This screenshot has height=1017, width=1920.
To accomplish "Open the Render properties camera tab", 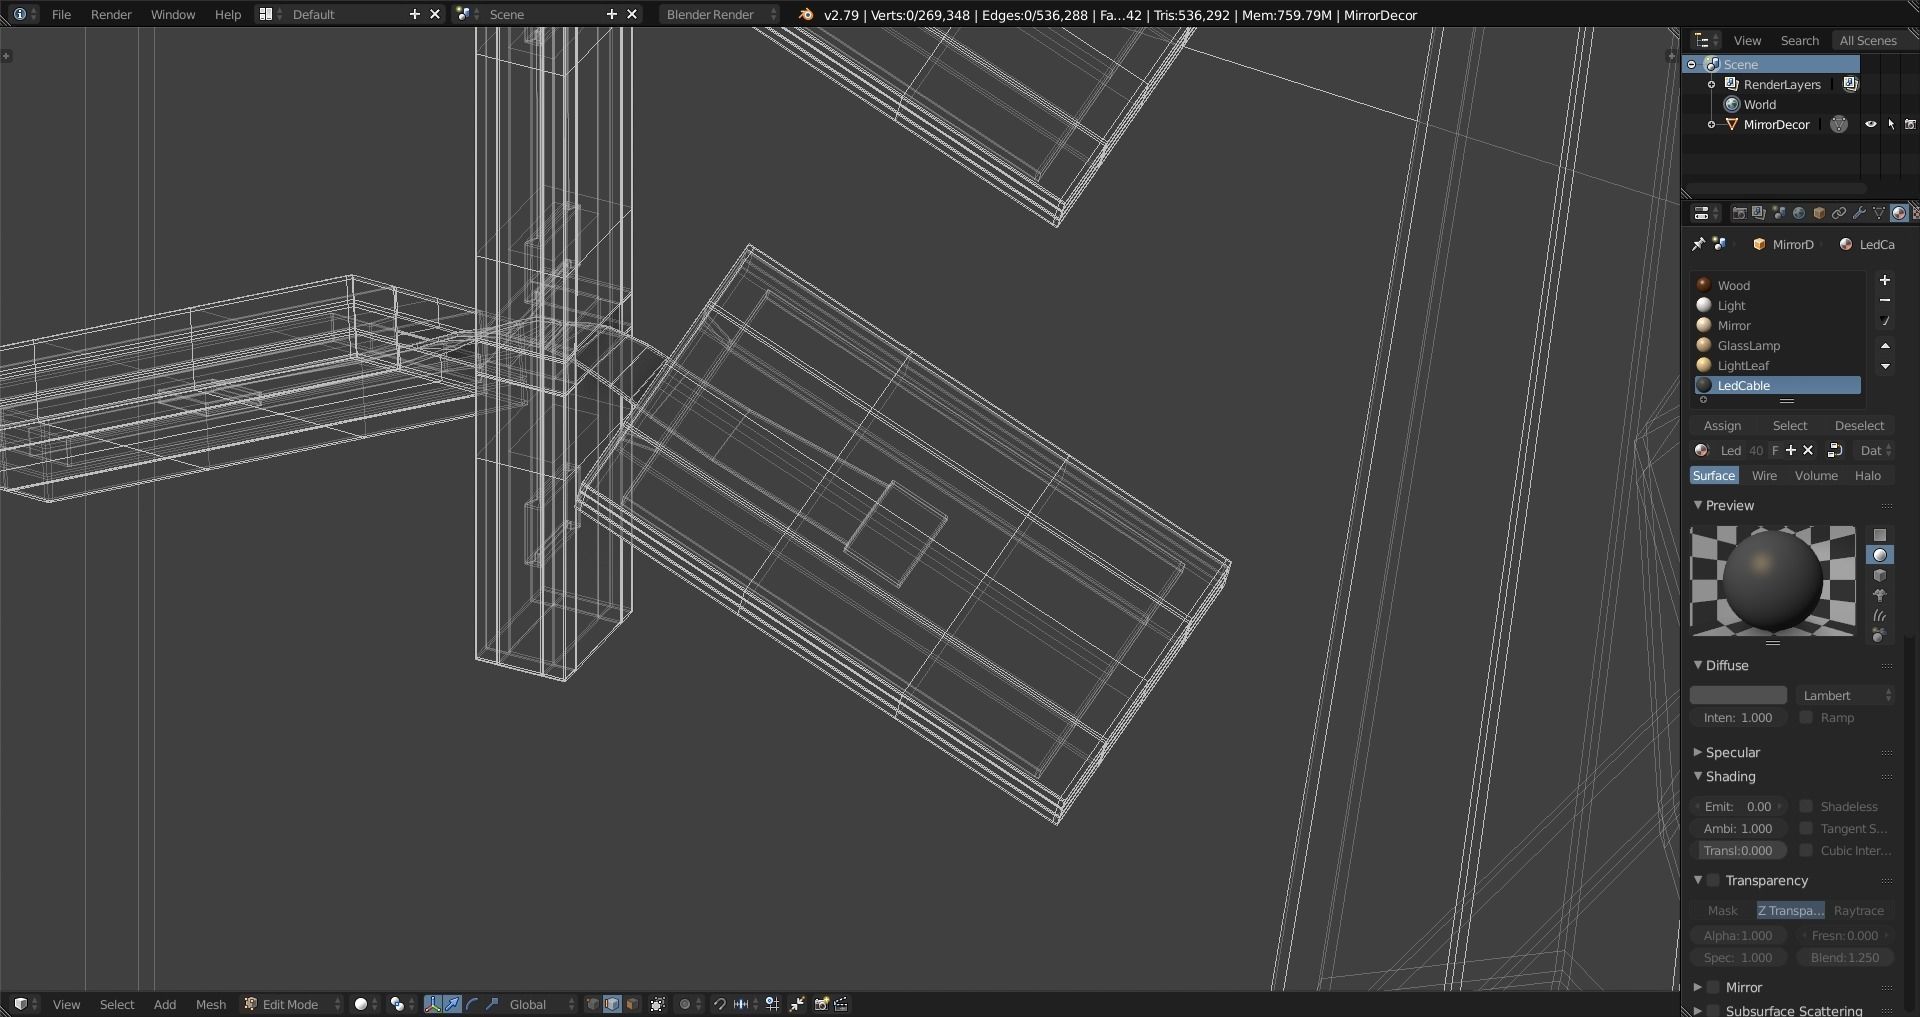I will (1739, 213).
